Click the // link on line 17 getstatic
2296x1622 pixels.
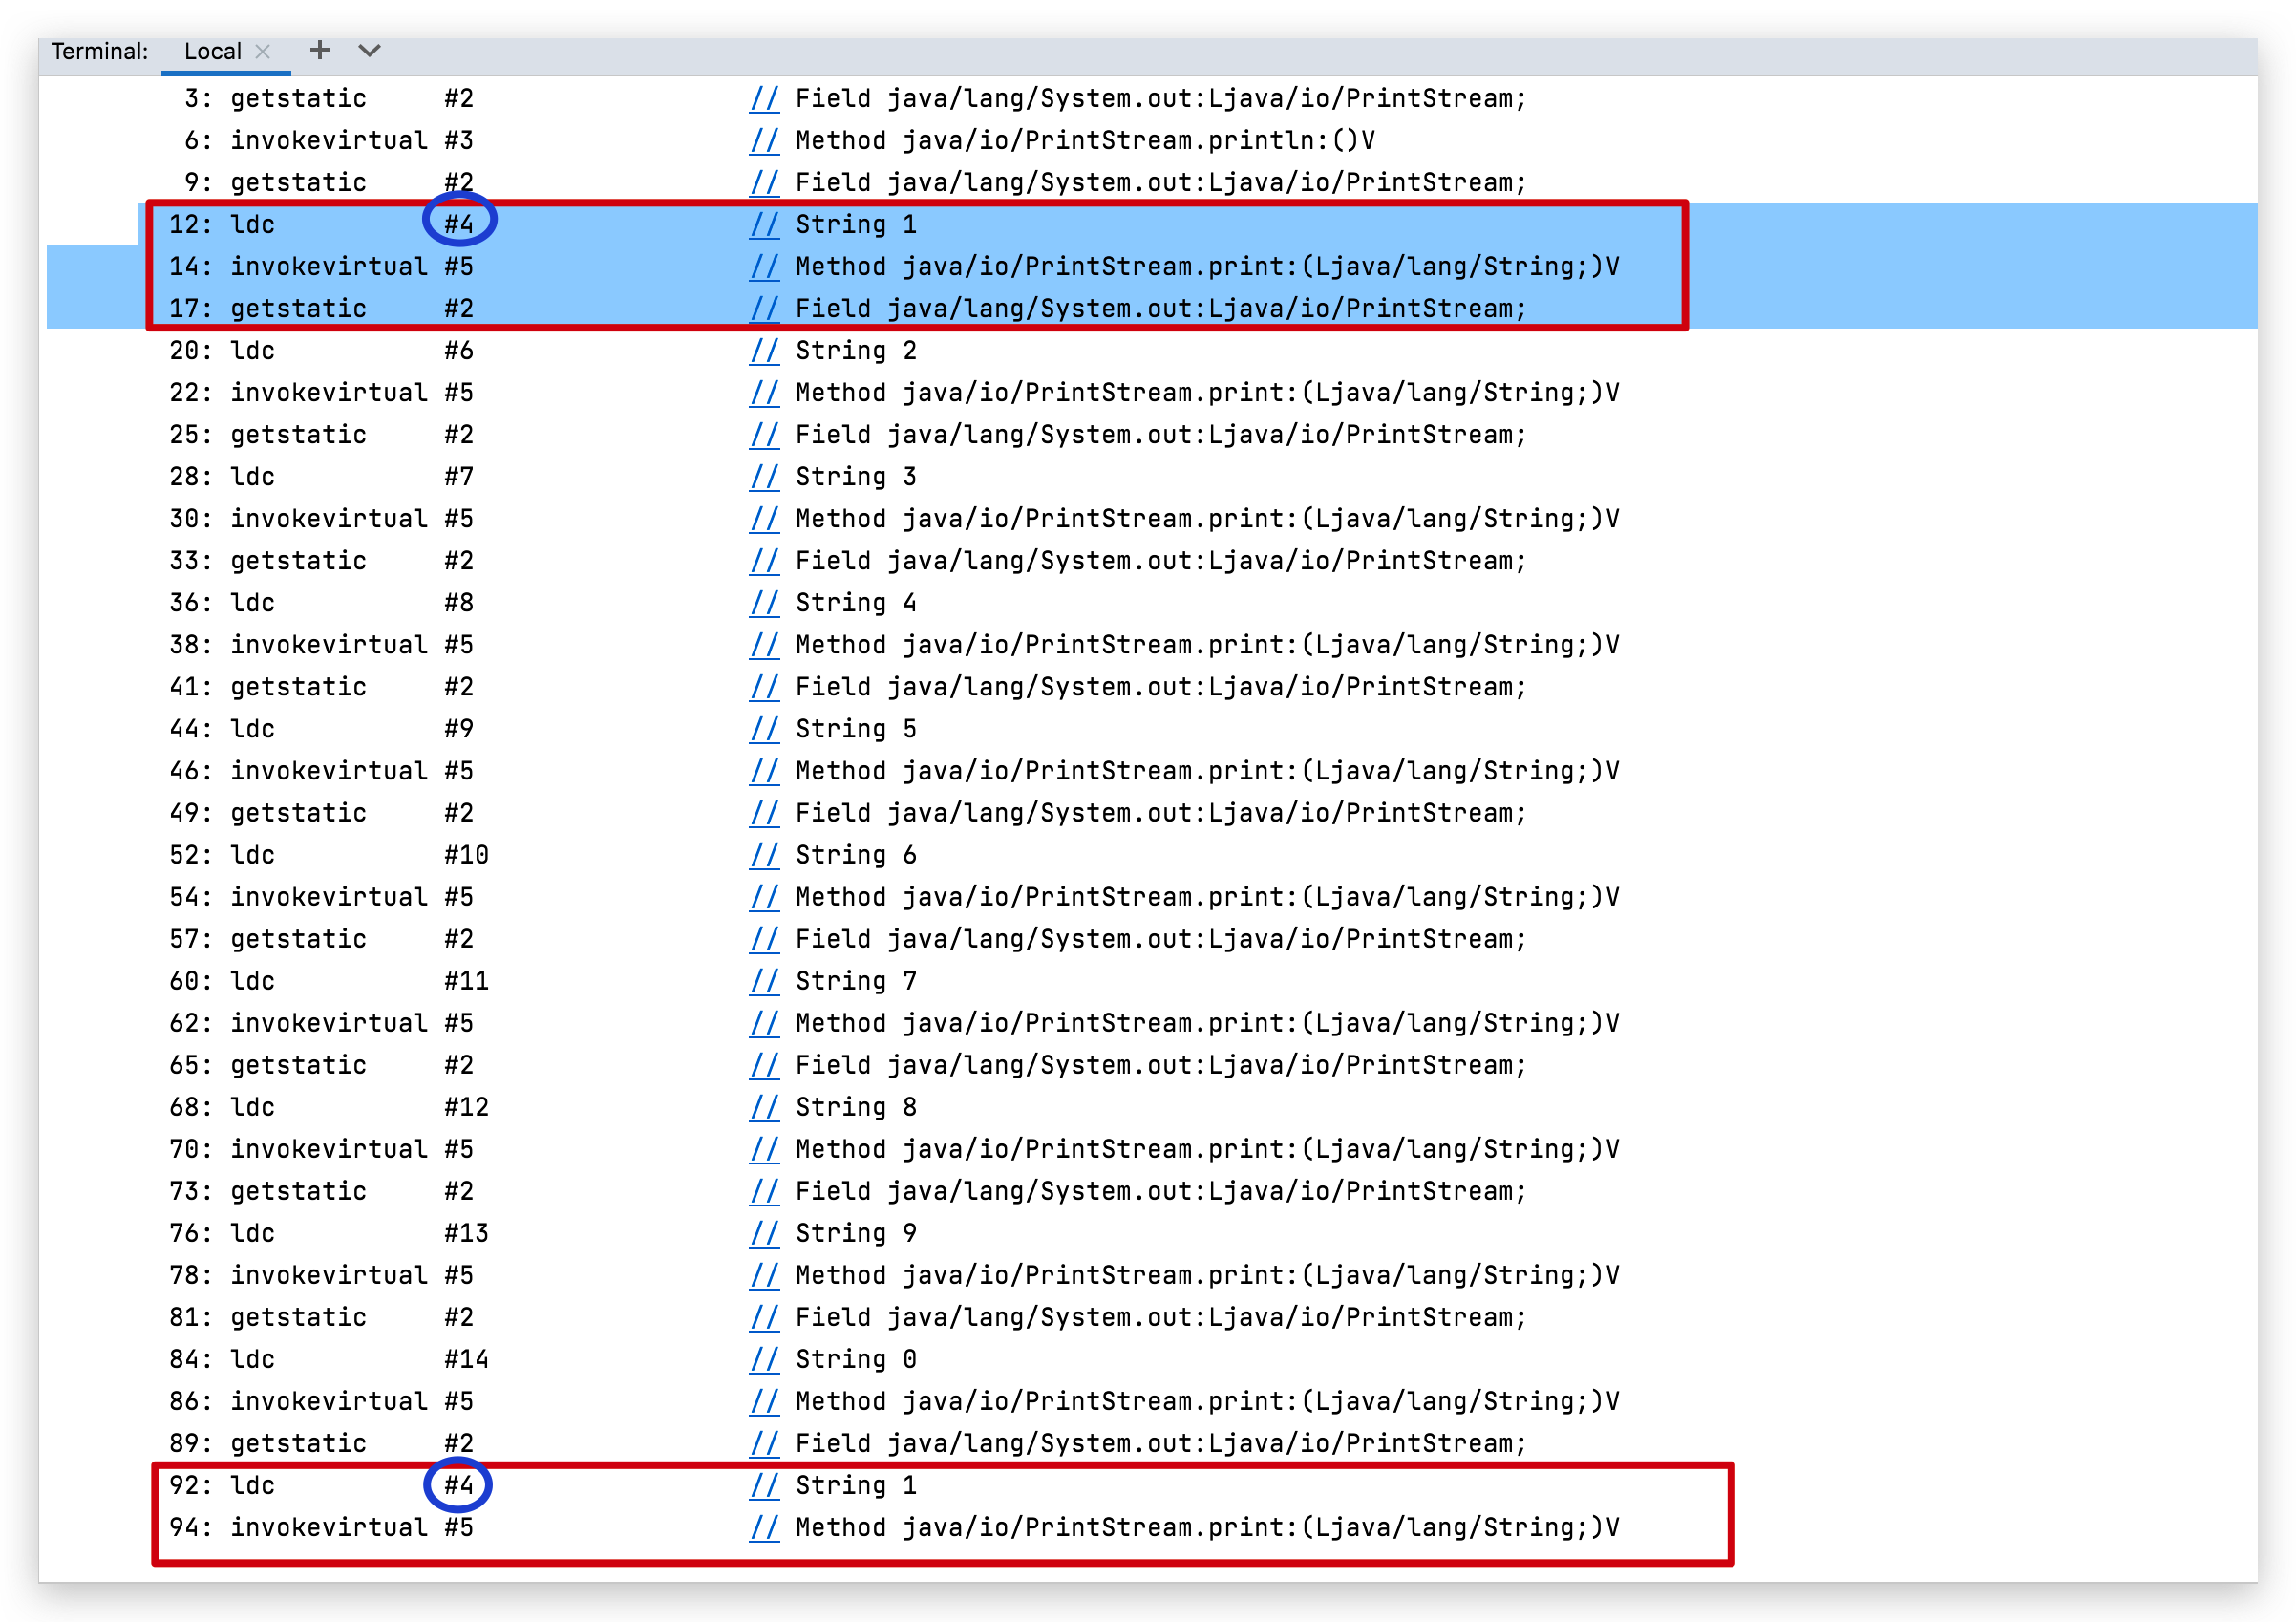[x=764, y=308]
